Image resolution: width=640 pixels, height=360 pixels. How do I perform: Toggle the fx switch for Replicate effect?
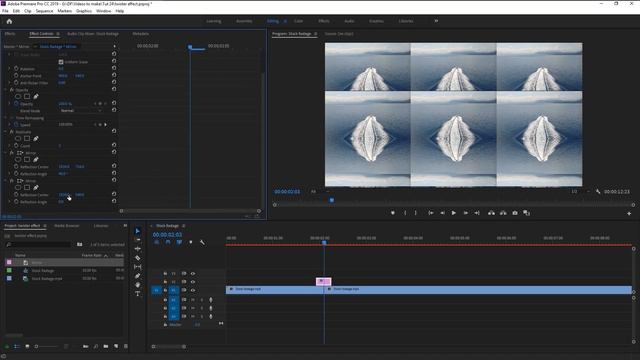pyautogui.click(x=12, y=132)
